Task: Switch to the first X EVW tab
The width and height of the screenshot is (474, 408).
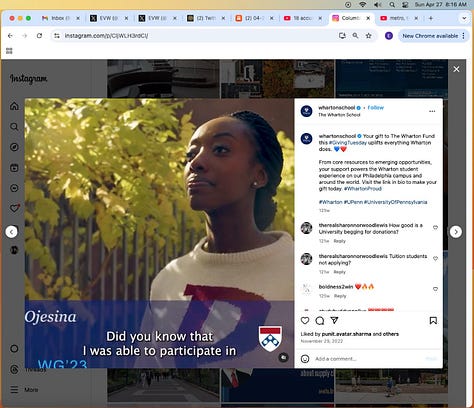Action: click(109, 18)
